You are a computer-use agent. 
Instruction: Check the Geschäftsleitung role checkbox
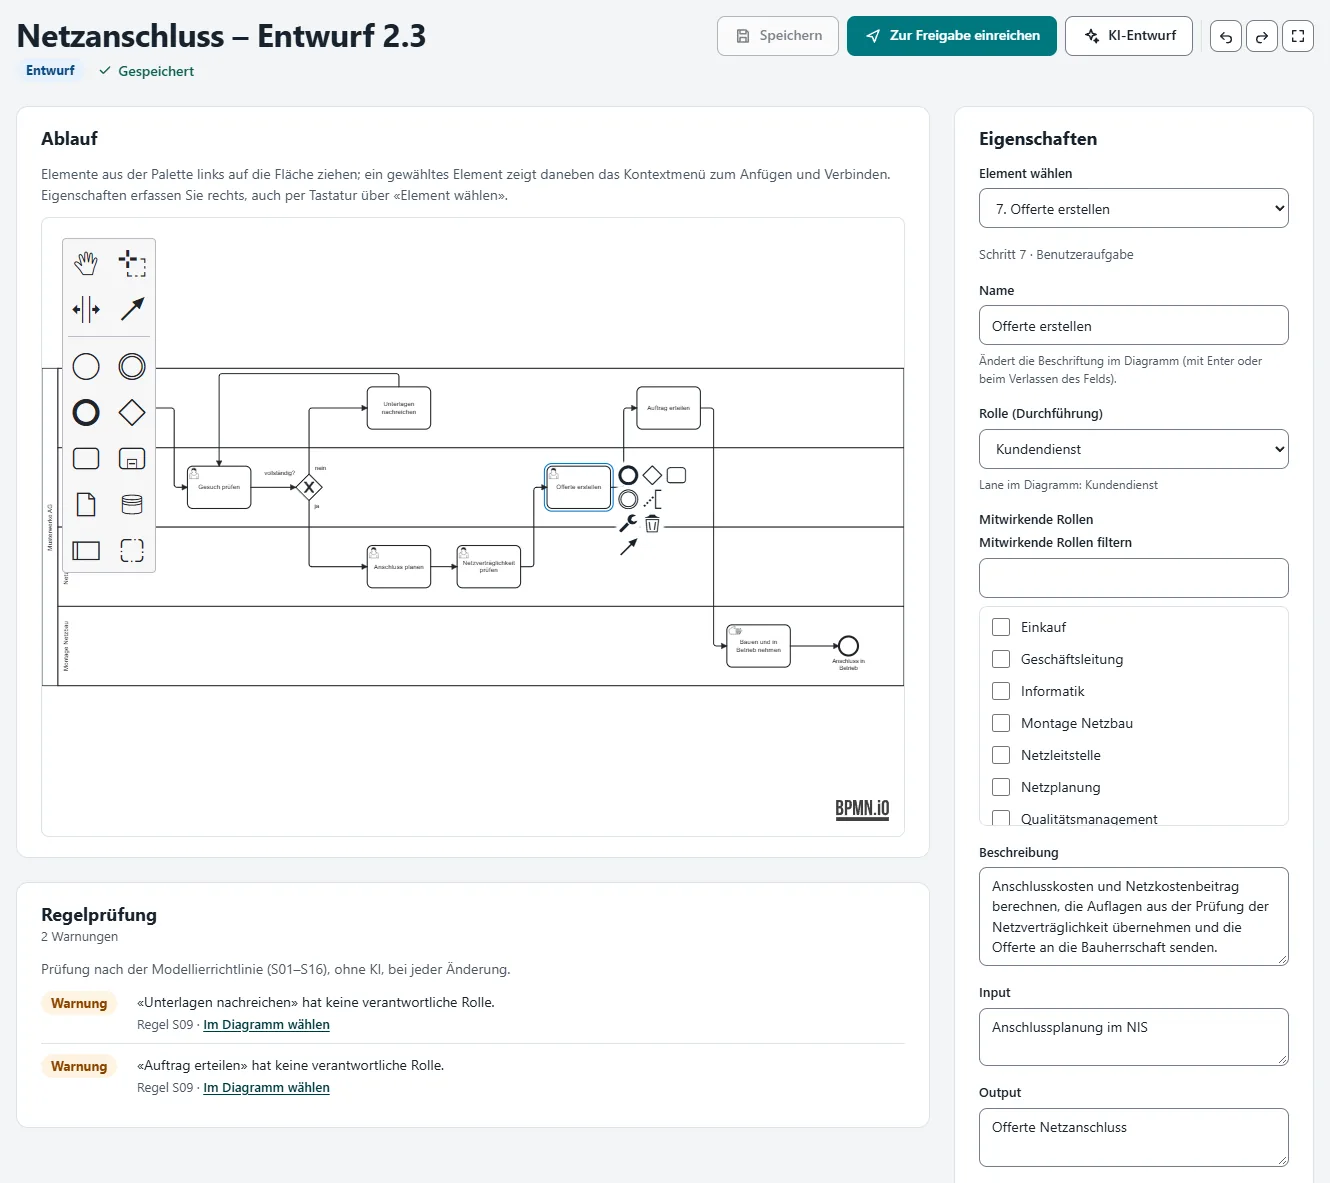1001,659
